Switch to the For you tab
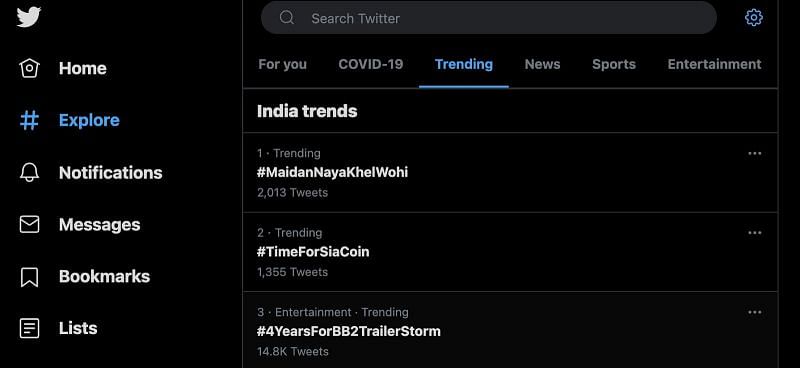800x368 pixels. click(283, 64)
